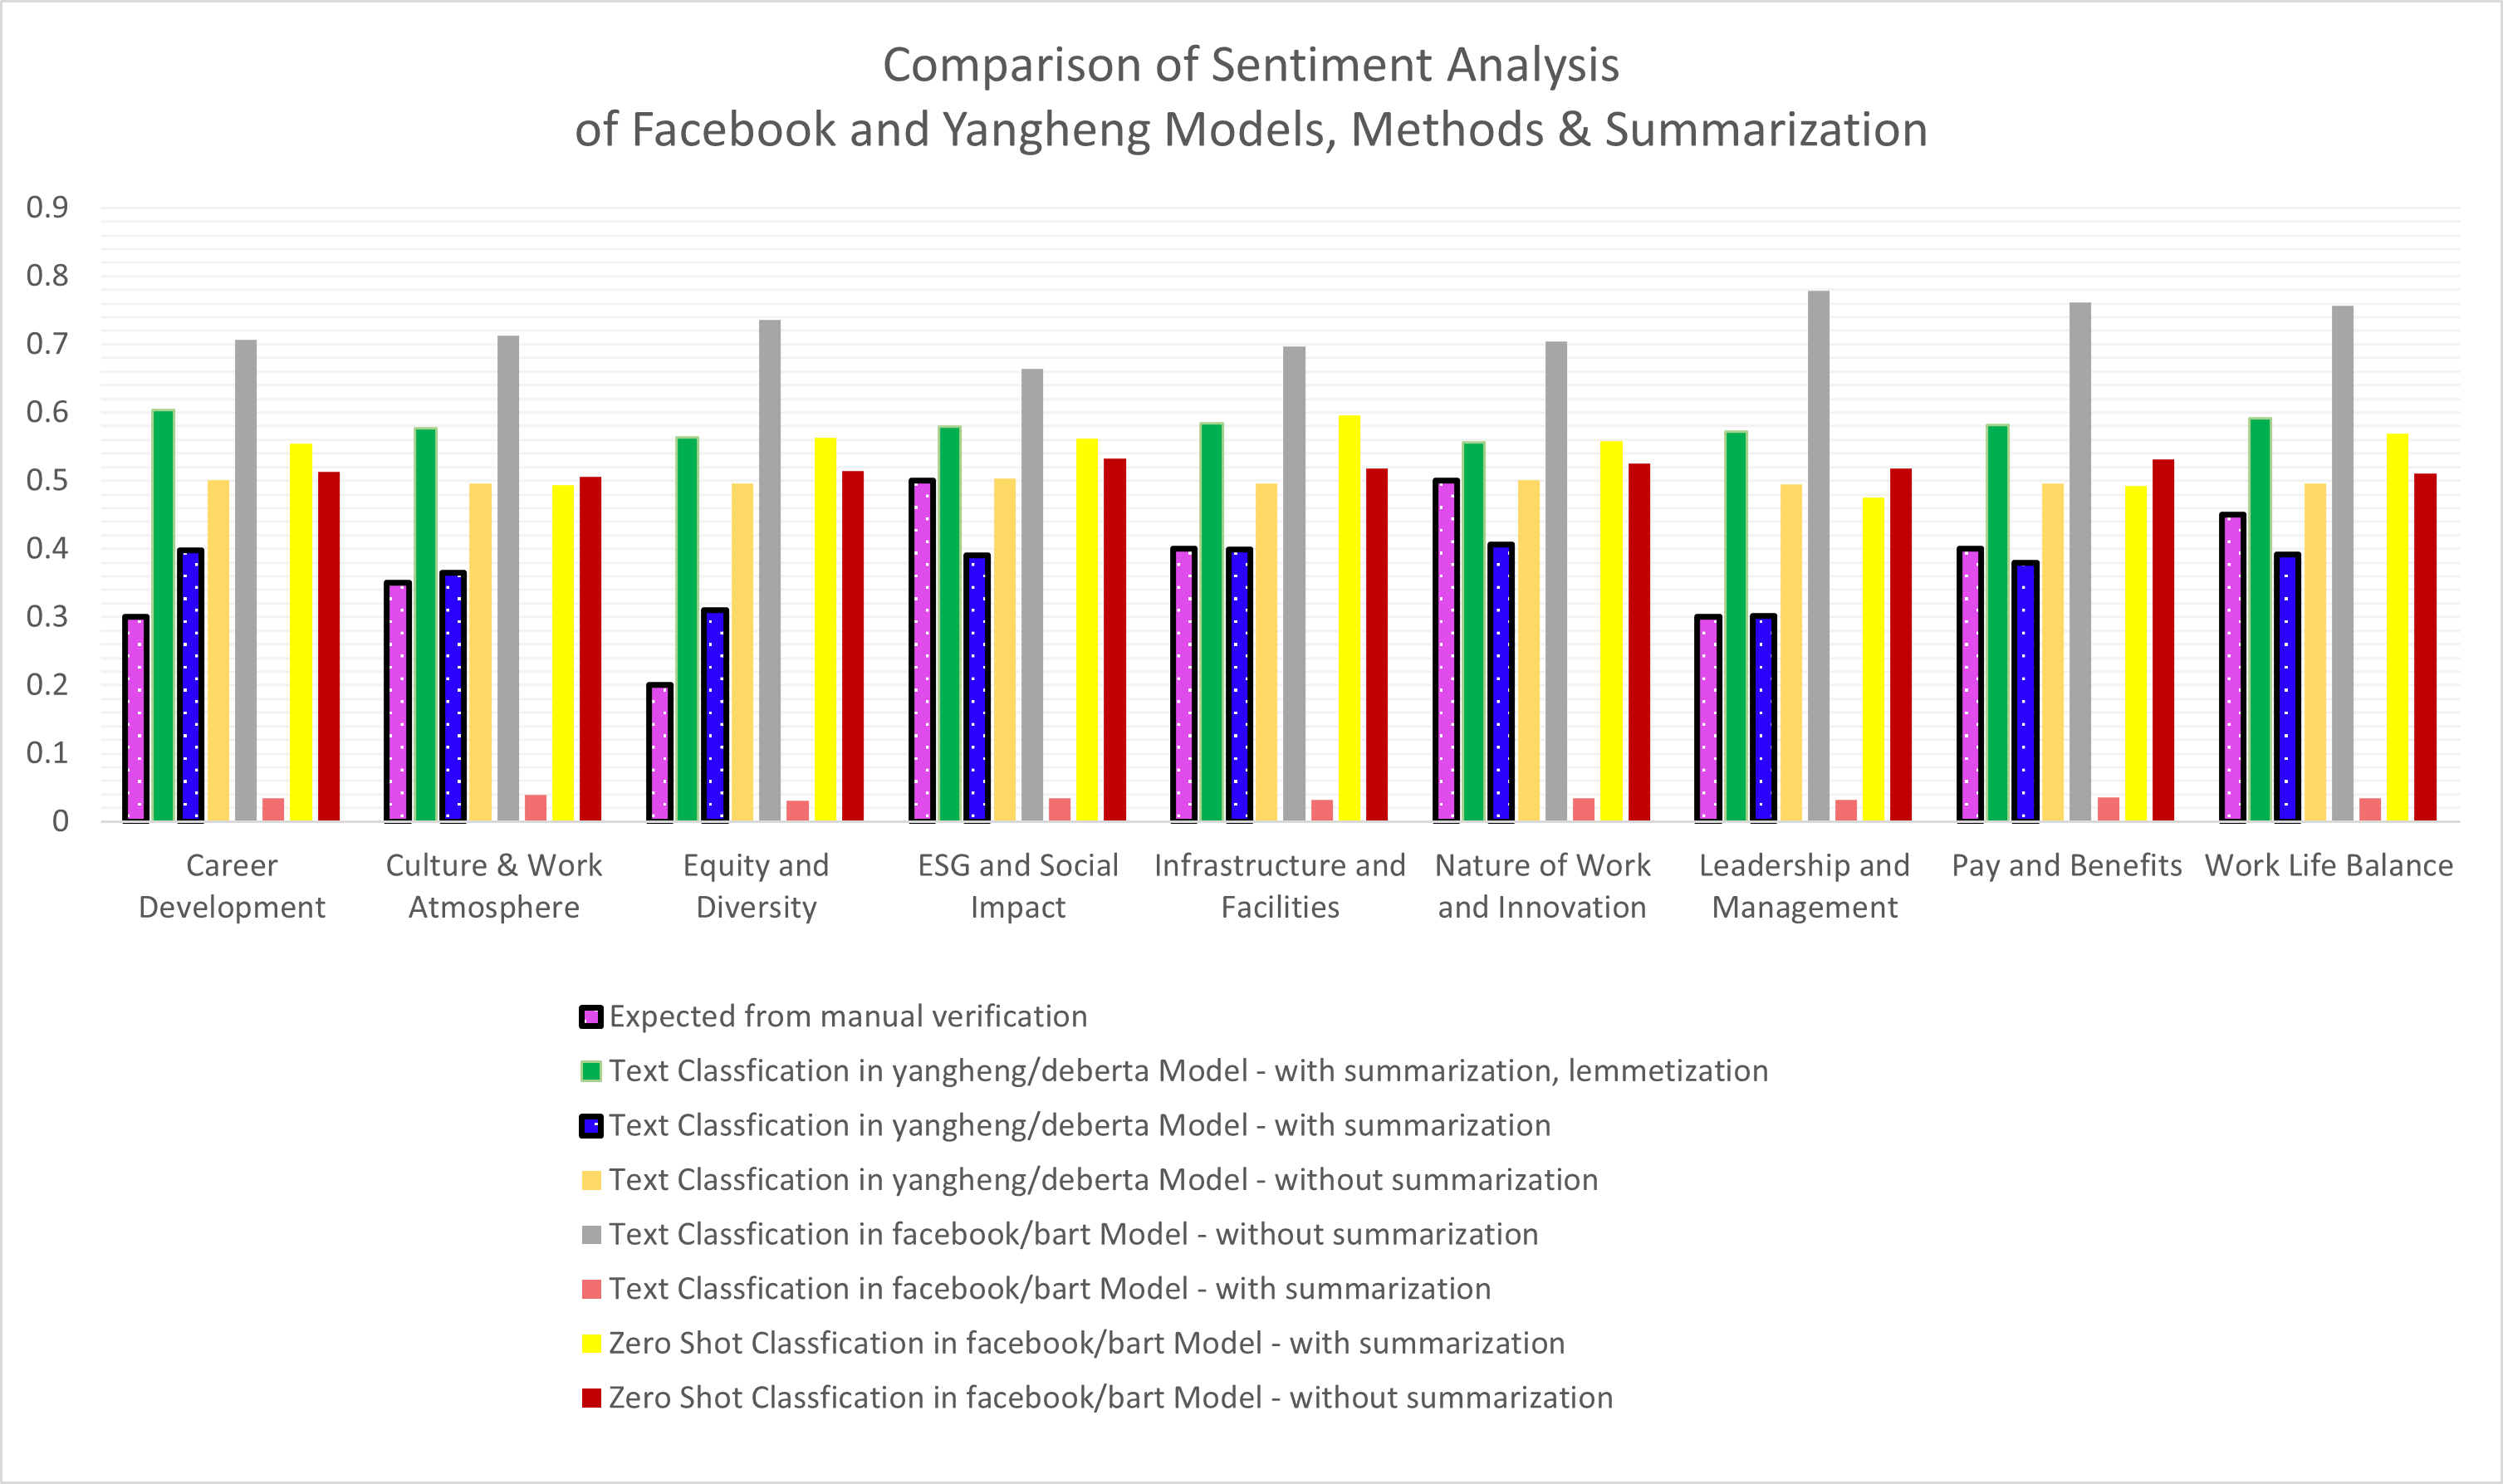Select the gray bar in Leadership and Management

point(1818,556)
